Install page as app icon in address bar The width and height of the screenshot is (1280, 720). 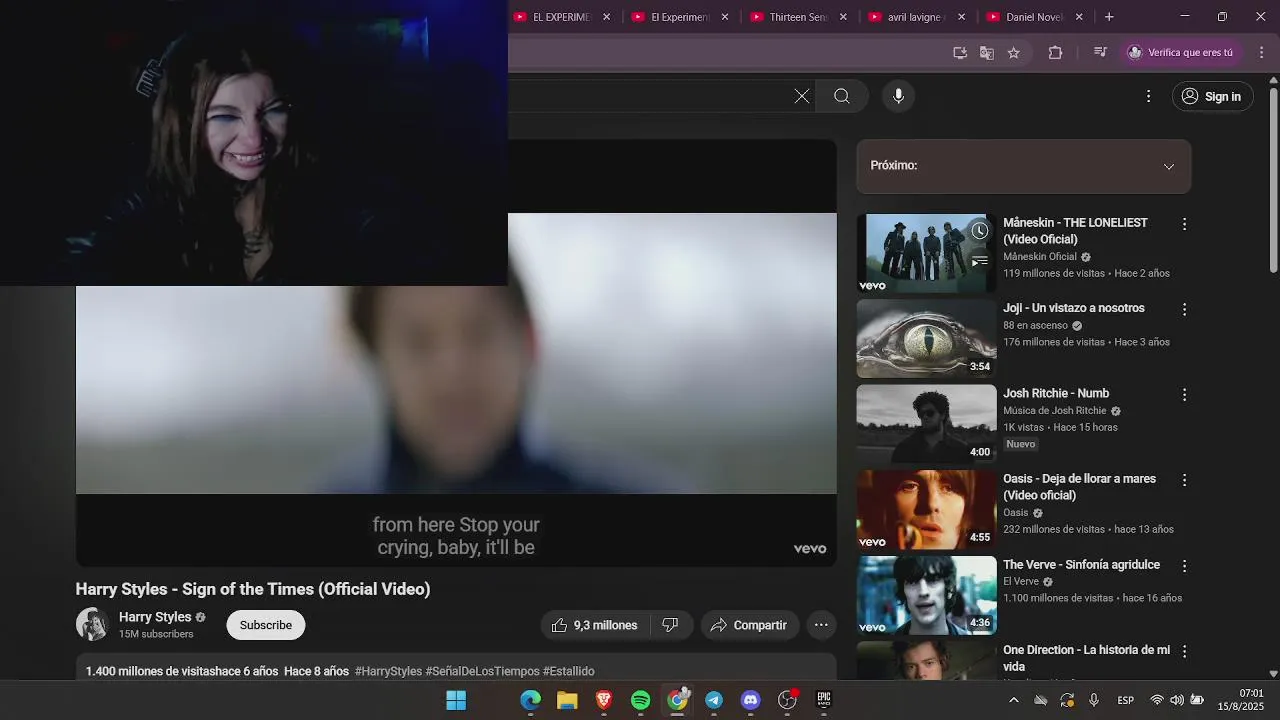point(960,52)
